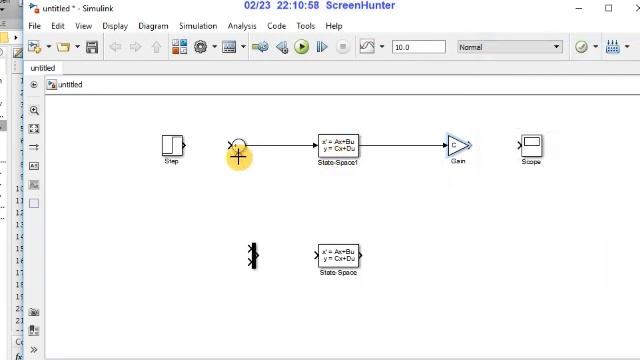Screen dimensions: 640x360
Task: Open the Model Explorer icon
Action: coord(229,47)
